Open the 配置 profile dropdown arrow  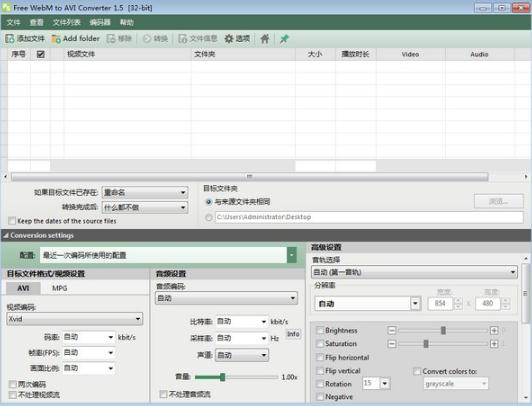[292, 255]
